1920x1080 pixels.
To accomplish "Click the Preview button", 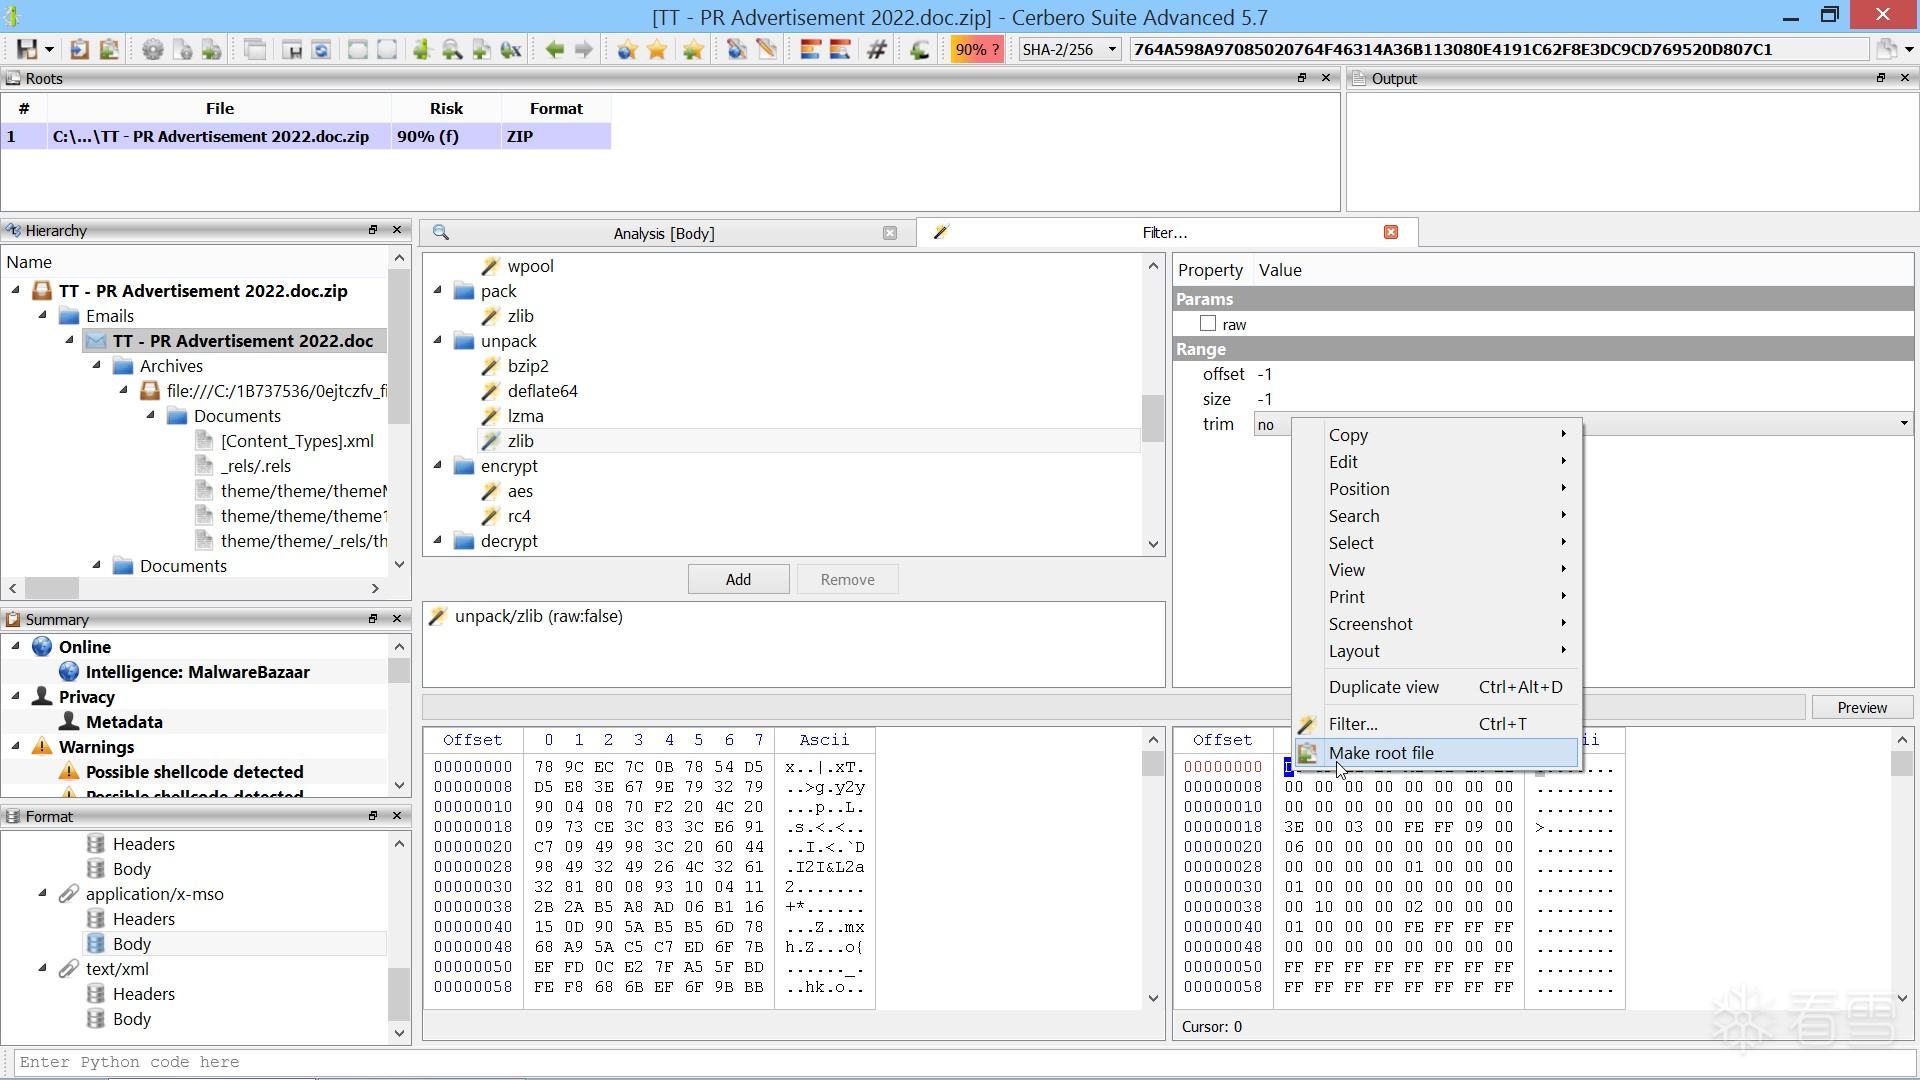I will (x=1861, y=708).
